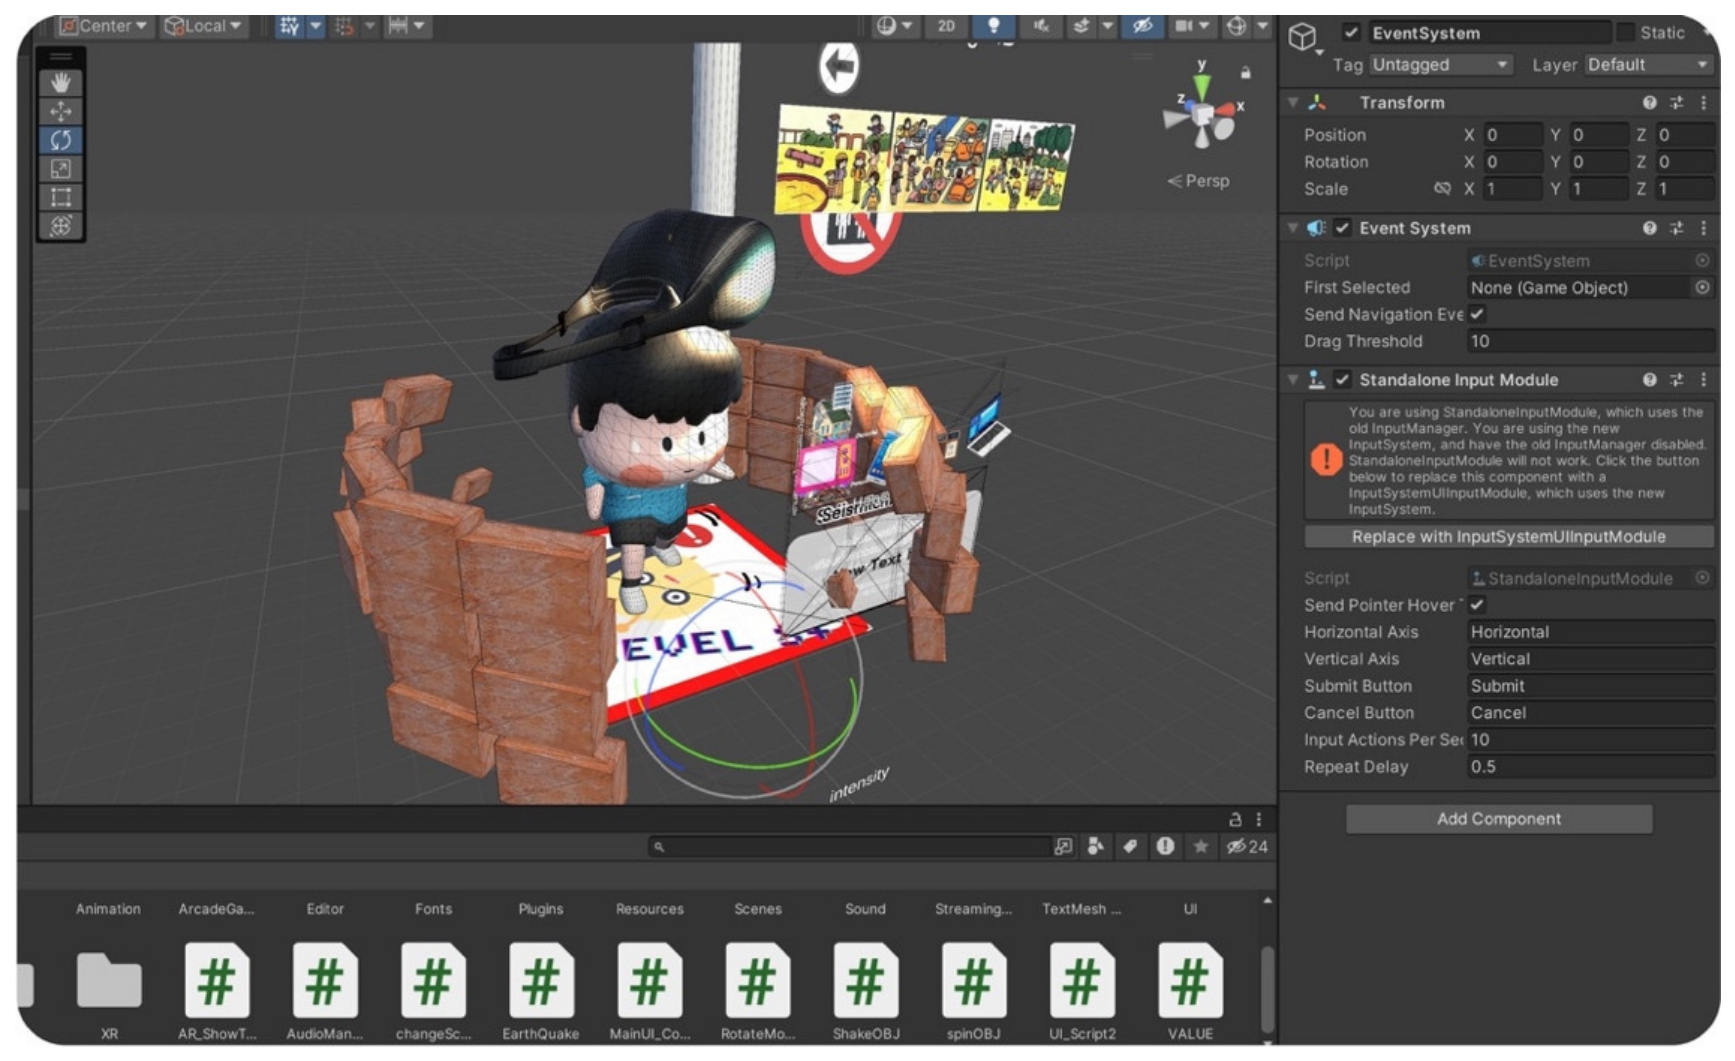Disable the Send Navigation Events checkbox
1735x1061 pixels.
1477,314
